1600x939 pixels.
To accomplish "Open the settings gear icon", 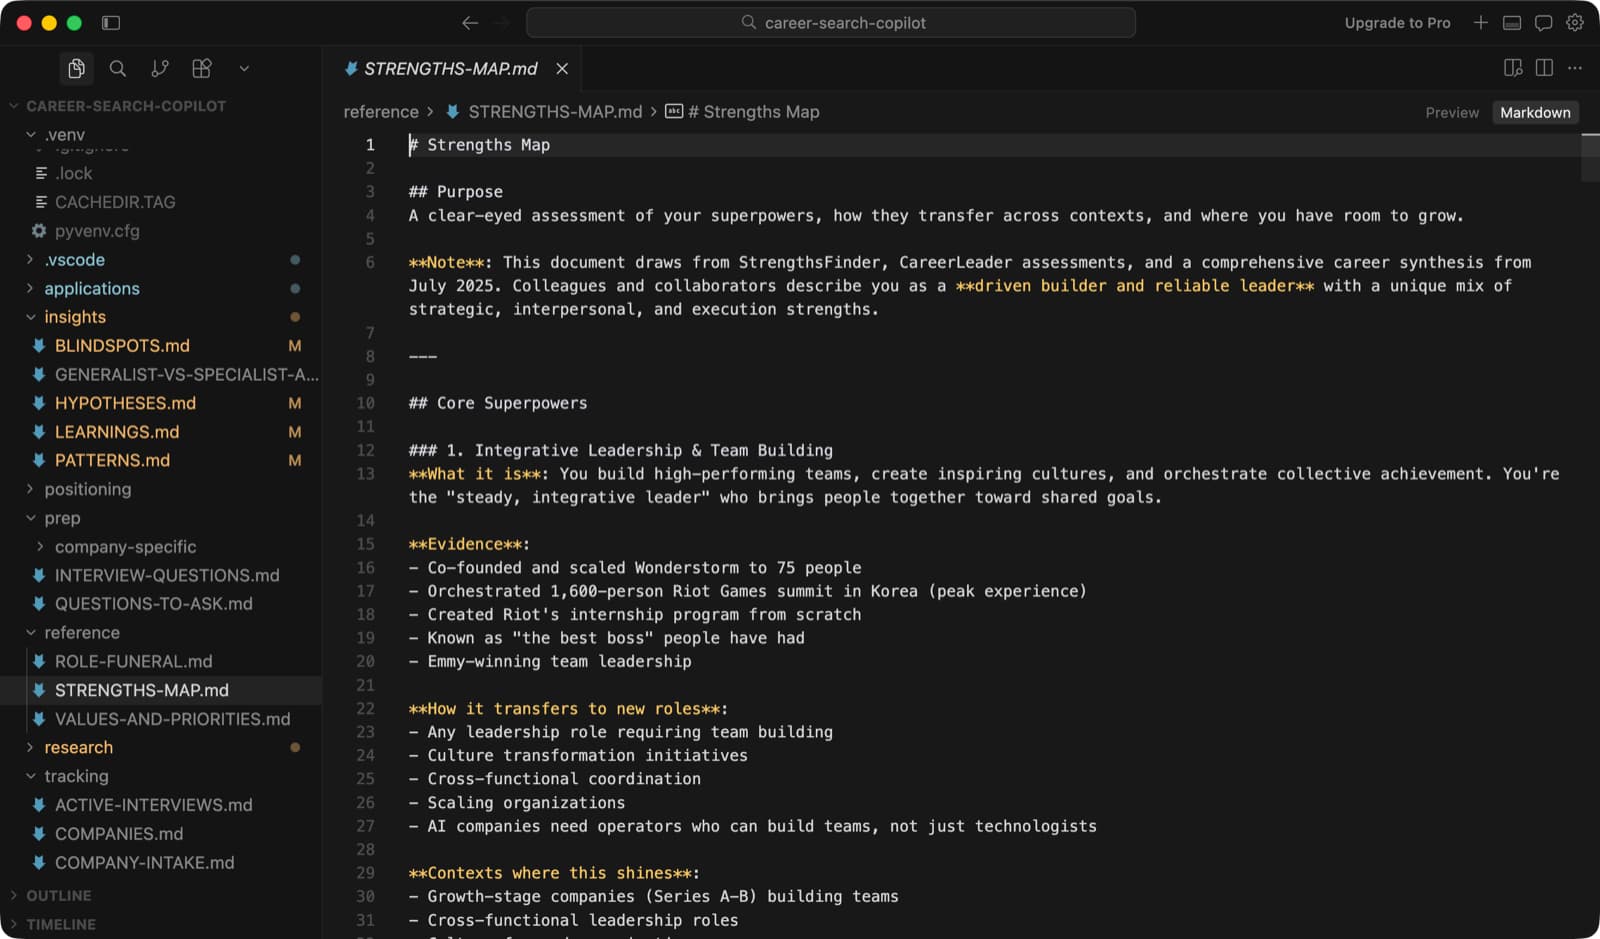I will point(1575,22).
